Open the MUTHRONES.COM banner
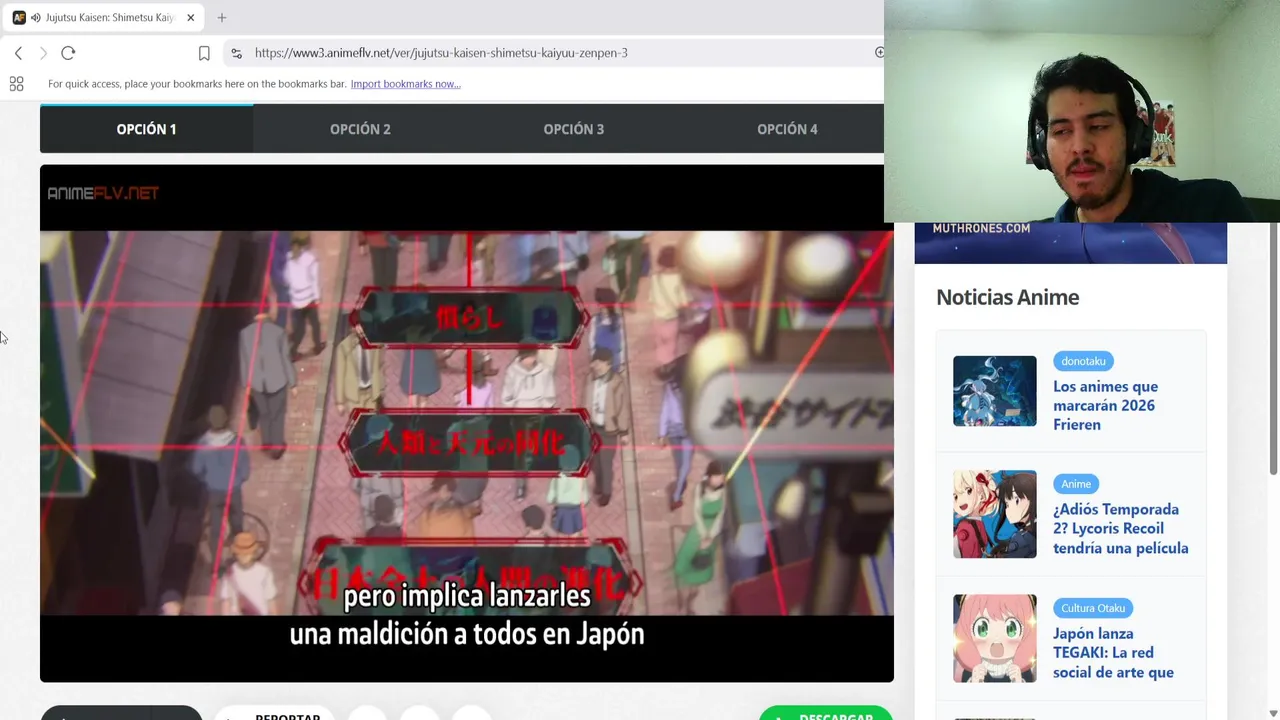This screenshot has height=720, width=1280. coord(1070,242)
